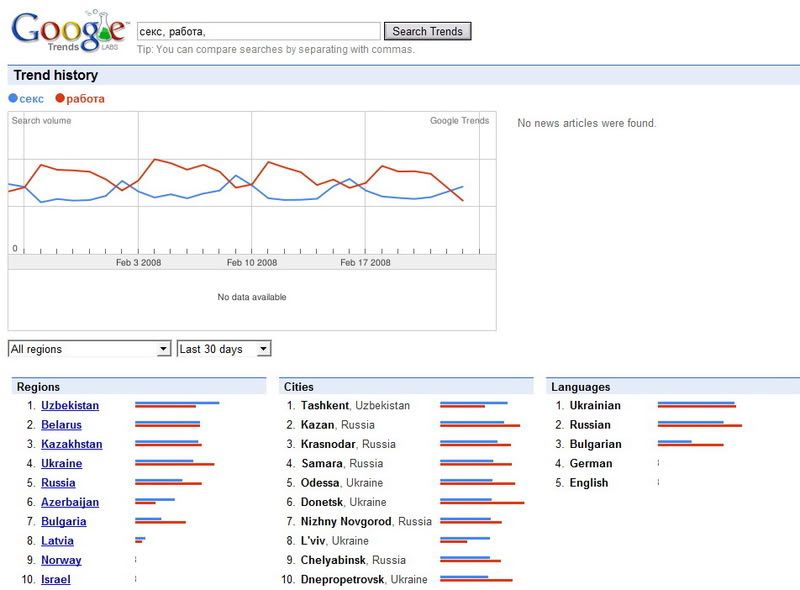The height and width of the screenshot is (590, 800).
Task: Select Kazakhstan in the Regions list
Action: (71, 444)
